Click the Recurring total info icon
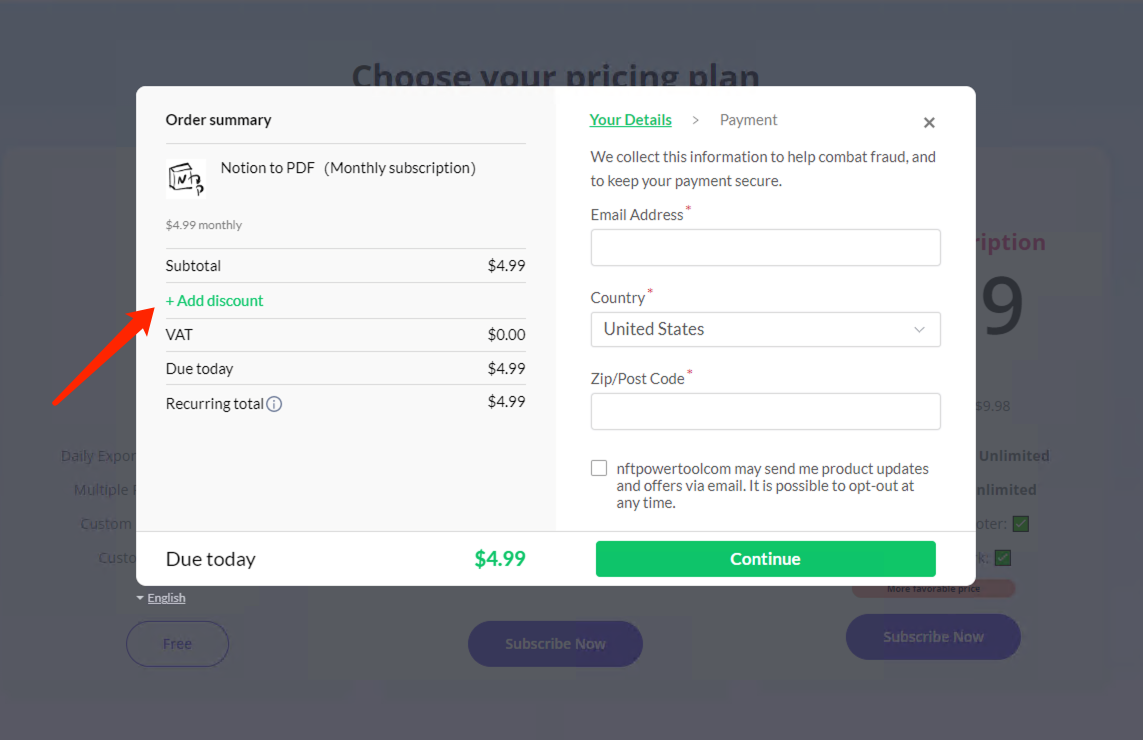 click(274, 404)
